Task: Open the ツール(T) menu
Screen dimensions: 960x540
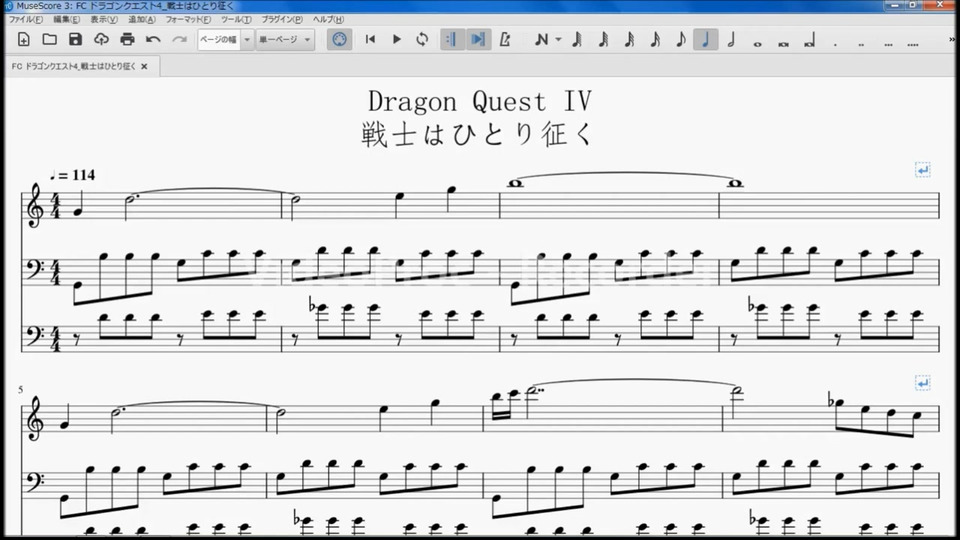Action: 236,20
